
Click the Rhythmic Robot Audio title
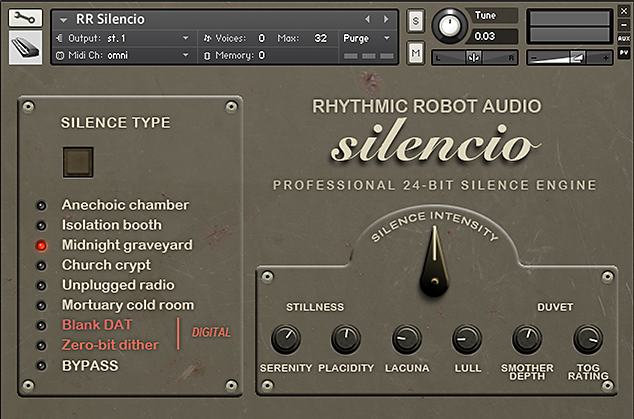click(x=427, y=106)
